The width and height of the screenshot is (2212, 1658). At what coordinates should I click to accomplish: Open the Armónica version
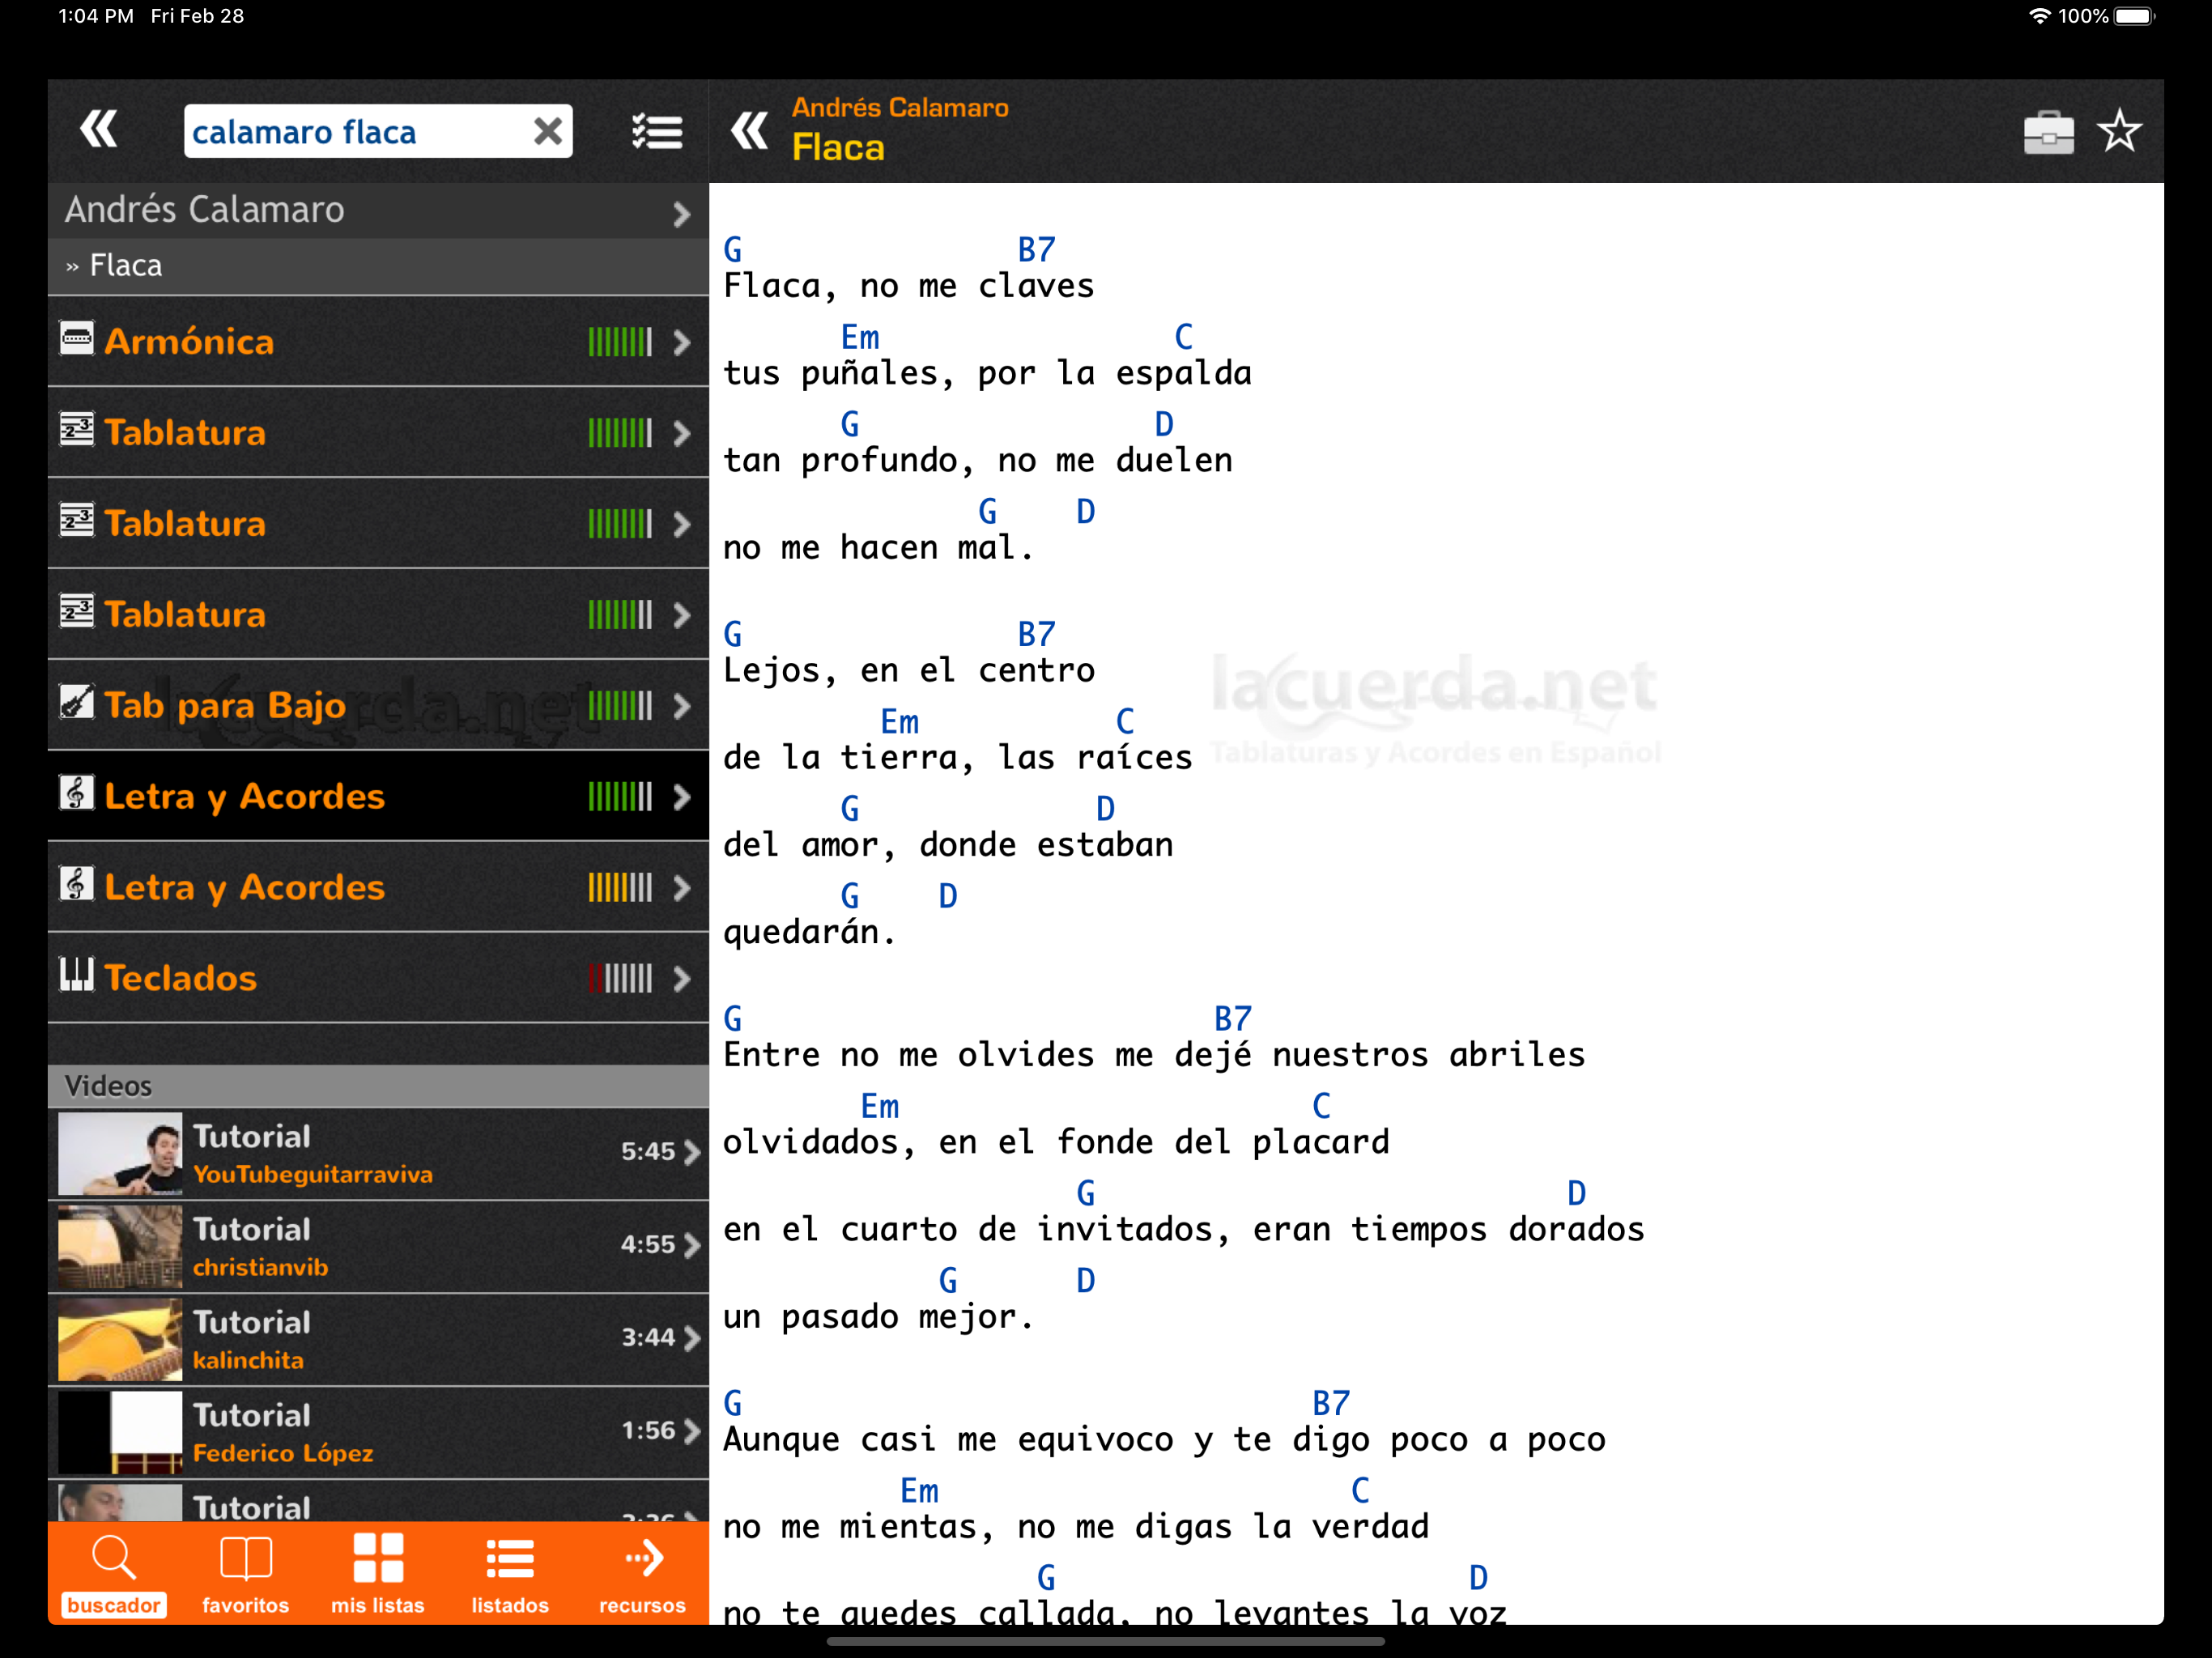(378, 342)
